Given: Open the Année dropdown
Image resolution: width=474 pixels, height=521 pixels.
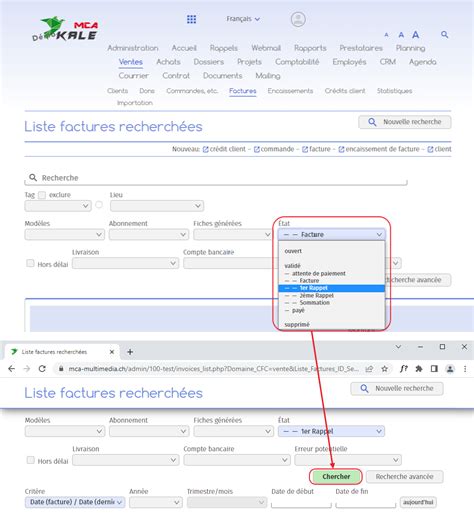Looking at the screenshot, I should [156, 502].
